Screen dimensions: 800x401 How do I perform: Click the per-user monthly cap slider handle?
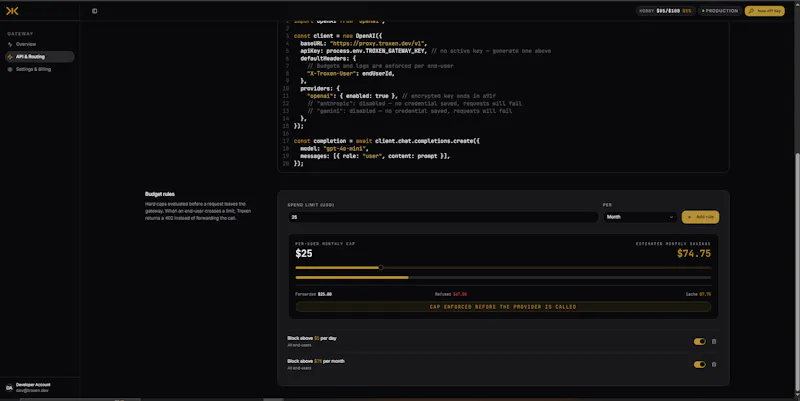tap(381, 267)
